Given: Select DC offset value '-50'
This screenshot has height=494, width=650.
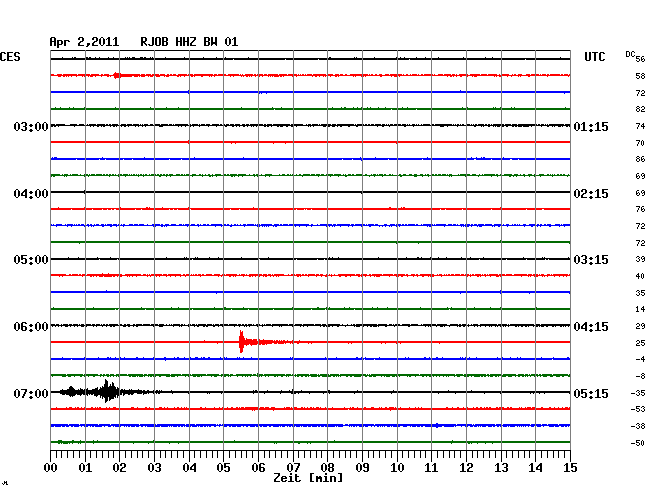Looking at the screenshot, I should (638, 443).
